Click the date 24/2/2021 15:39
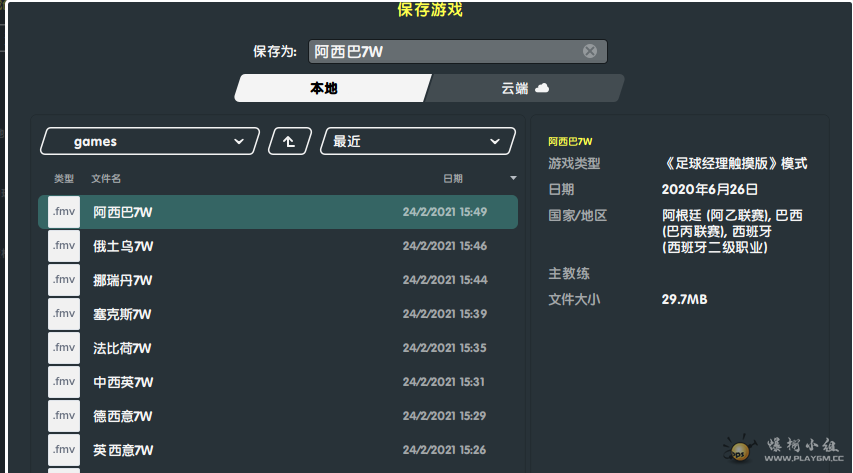Image resolution: width=853 pixels, height=473 pixels. pyautogui.click(x=445, y=314)
